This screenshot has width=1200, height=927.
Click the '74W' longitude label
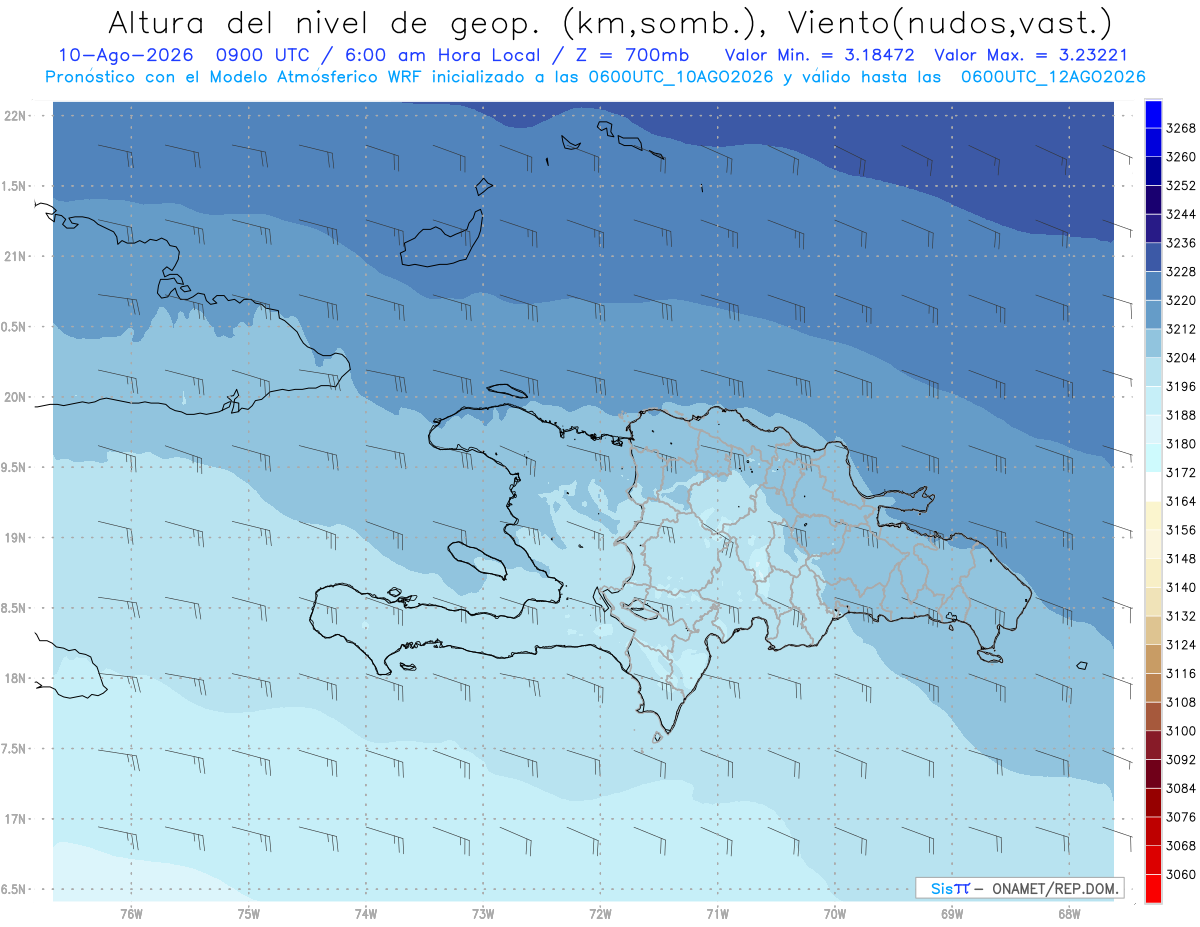point(365,914)
